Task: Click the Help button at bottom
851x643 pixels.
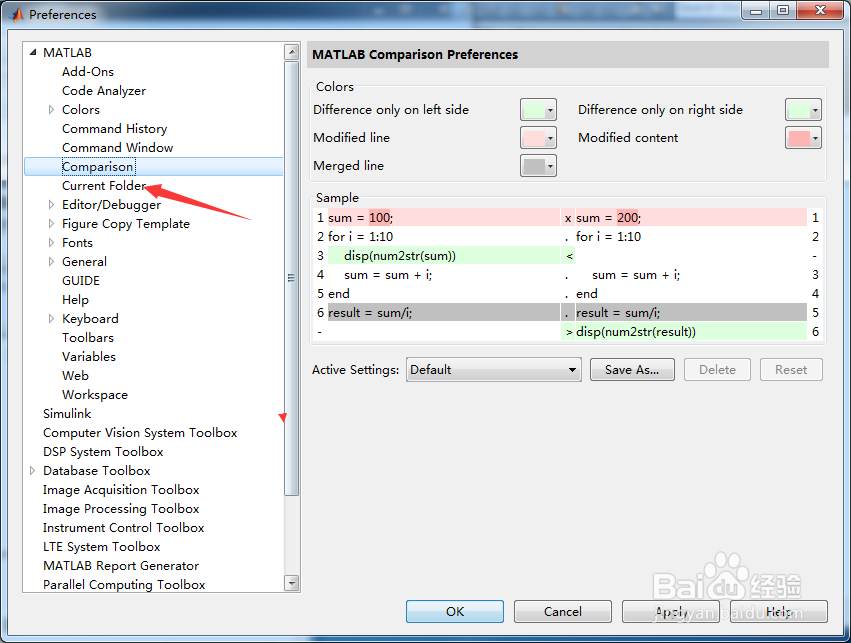Action: (x=779, y=612)
